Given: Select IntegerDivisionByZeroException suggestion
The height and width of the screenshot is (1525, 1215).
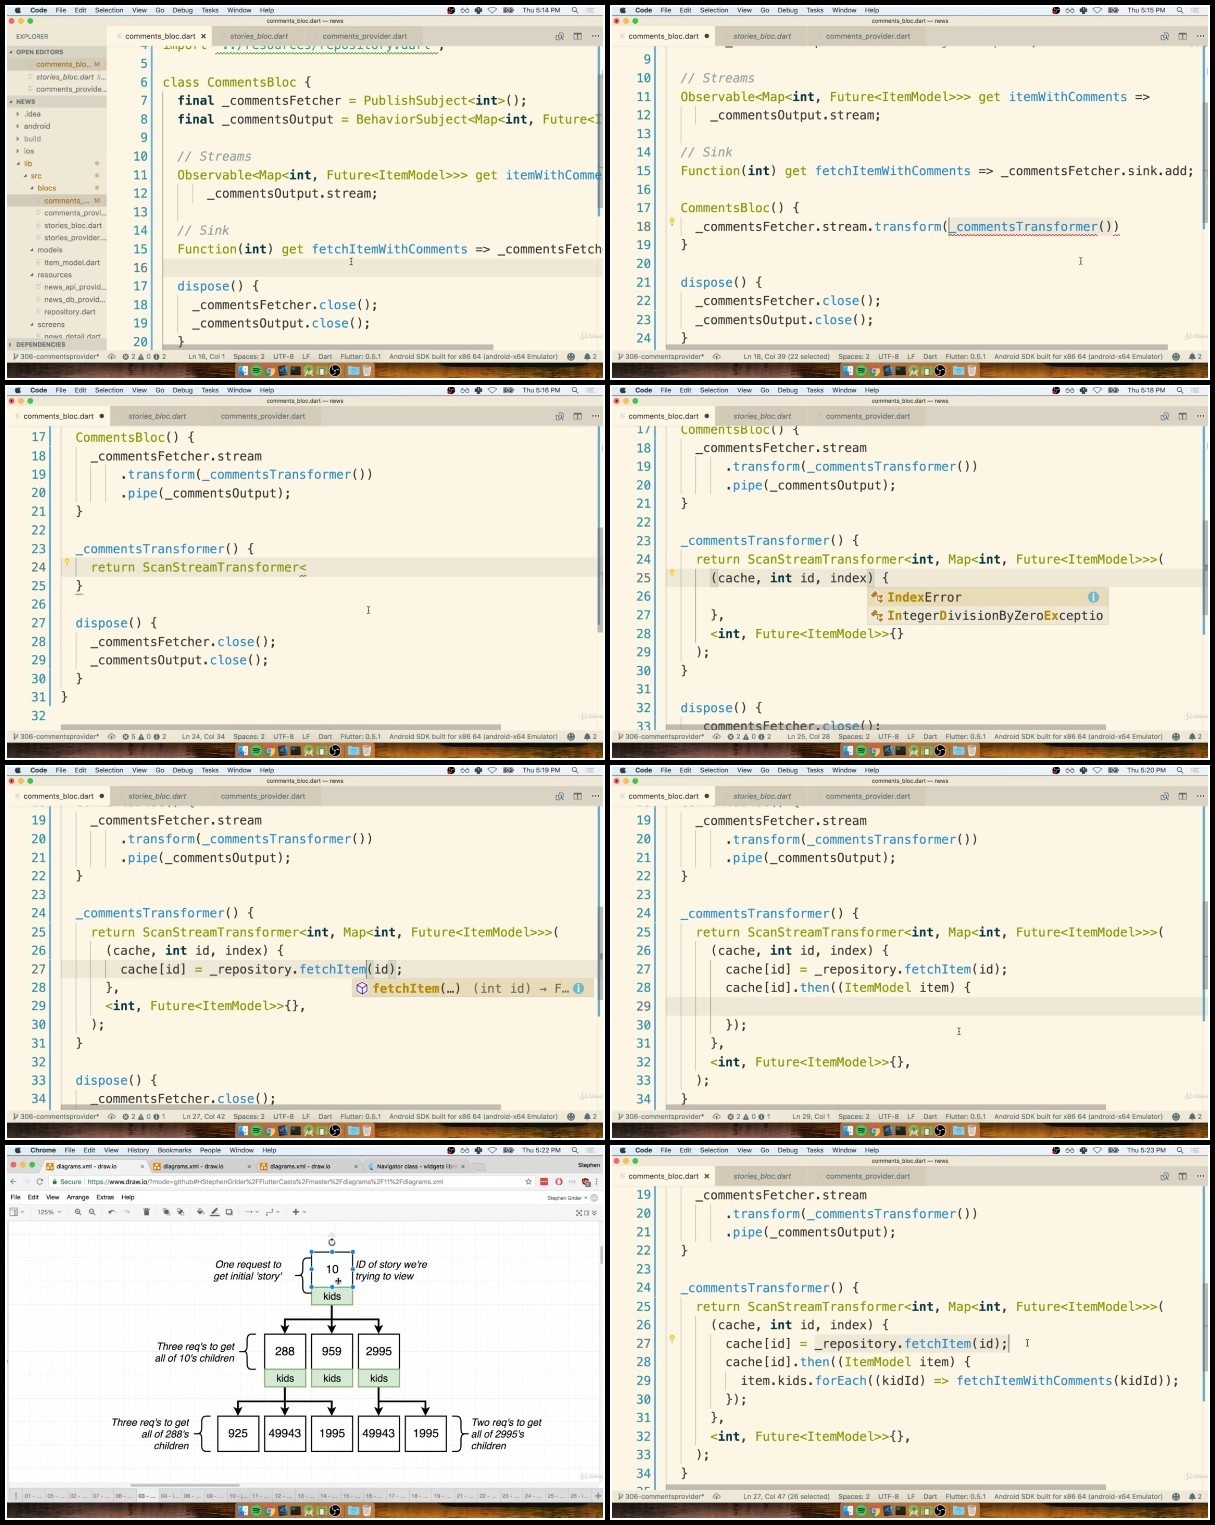Looking at the screenshot, I should click(987, 616).
